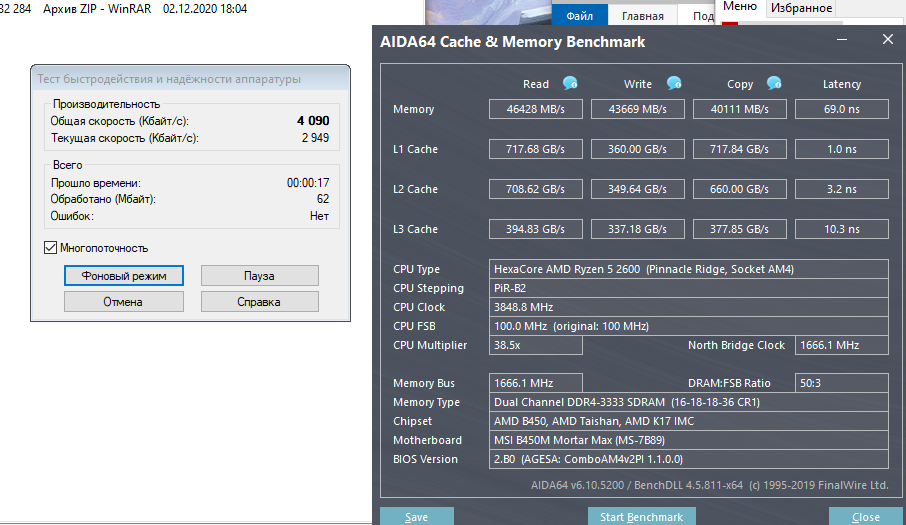This screenshot has width=906, height=525.
Task: Minimize the AIDA64 benchmark window
Action: click(842, 40)
